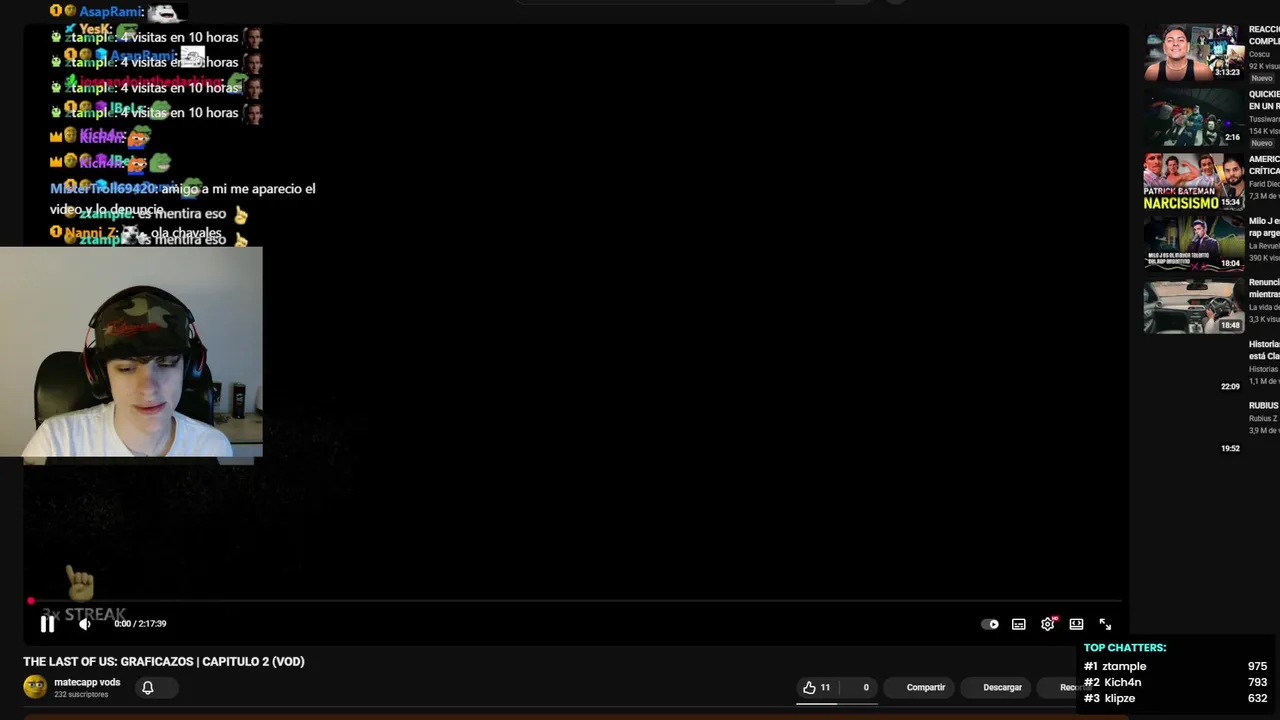
Task: Open the matecapp vods channel name
Action: 87,682
